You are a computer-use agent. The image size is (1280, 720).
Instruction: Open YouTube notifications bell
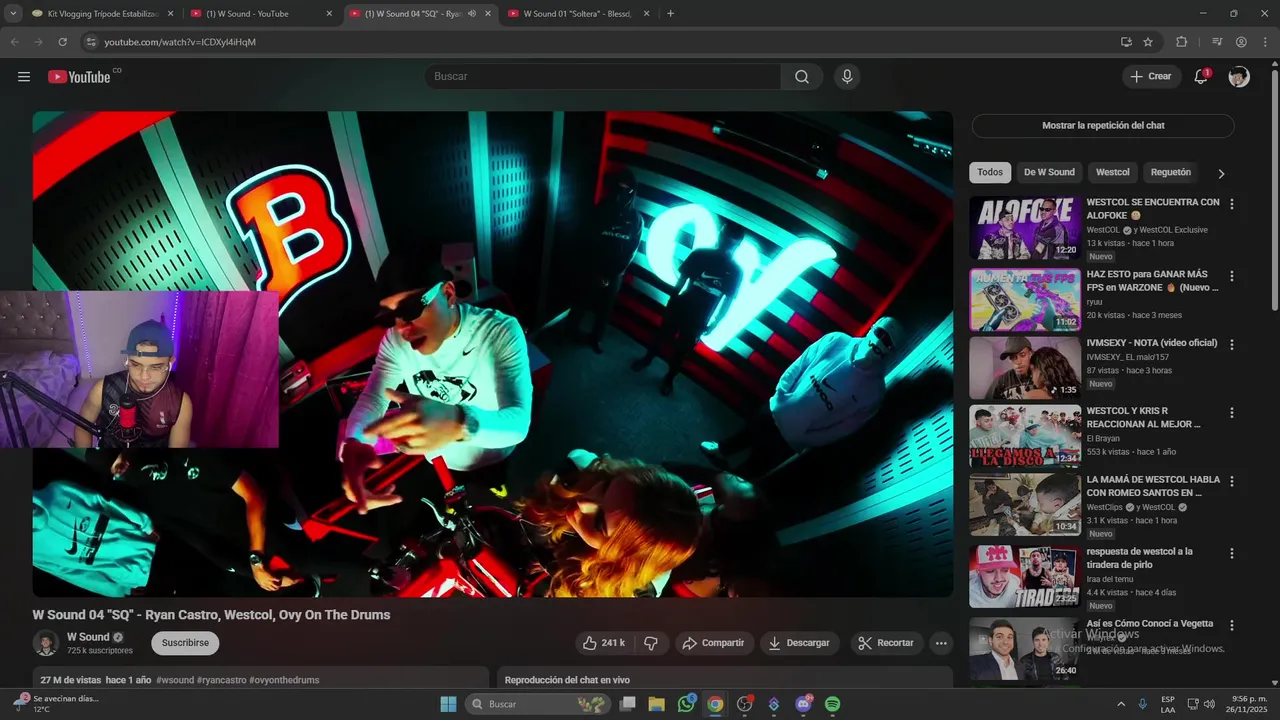click(x=1202, y=77)
